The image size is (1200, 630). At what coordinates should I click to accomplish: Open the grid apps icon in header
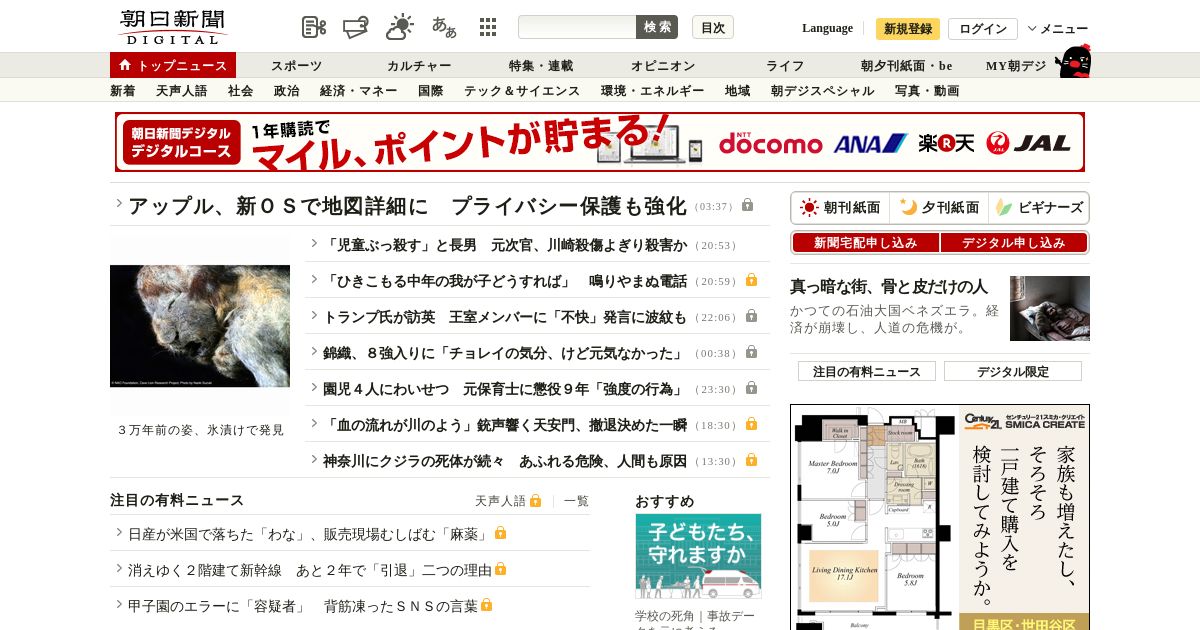pyautogui.click(x=488, y=27)
